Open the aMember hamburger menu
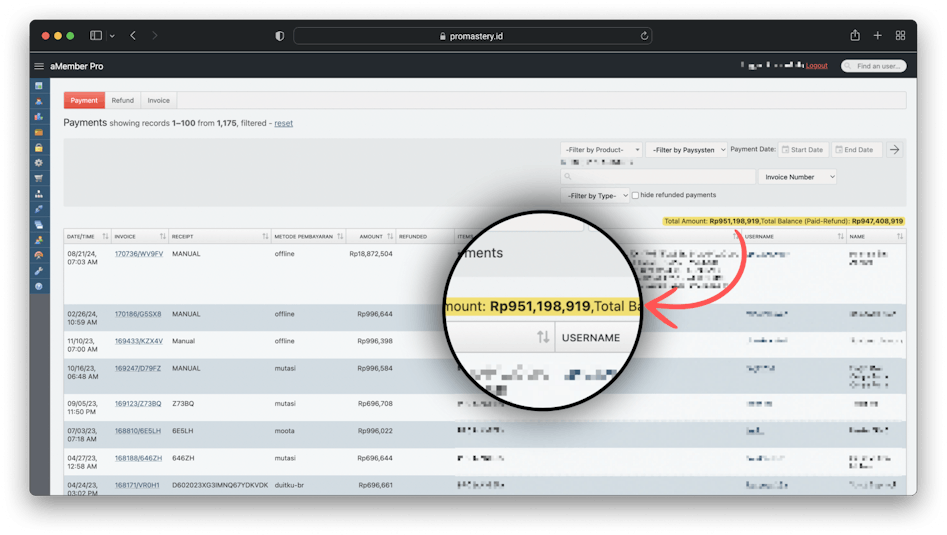Viewport: 947px width, 535px height. tap(39, 66)
